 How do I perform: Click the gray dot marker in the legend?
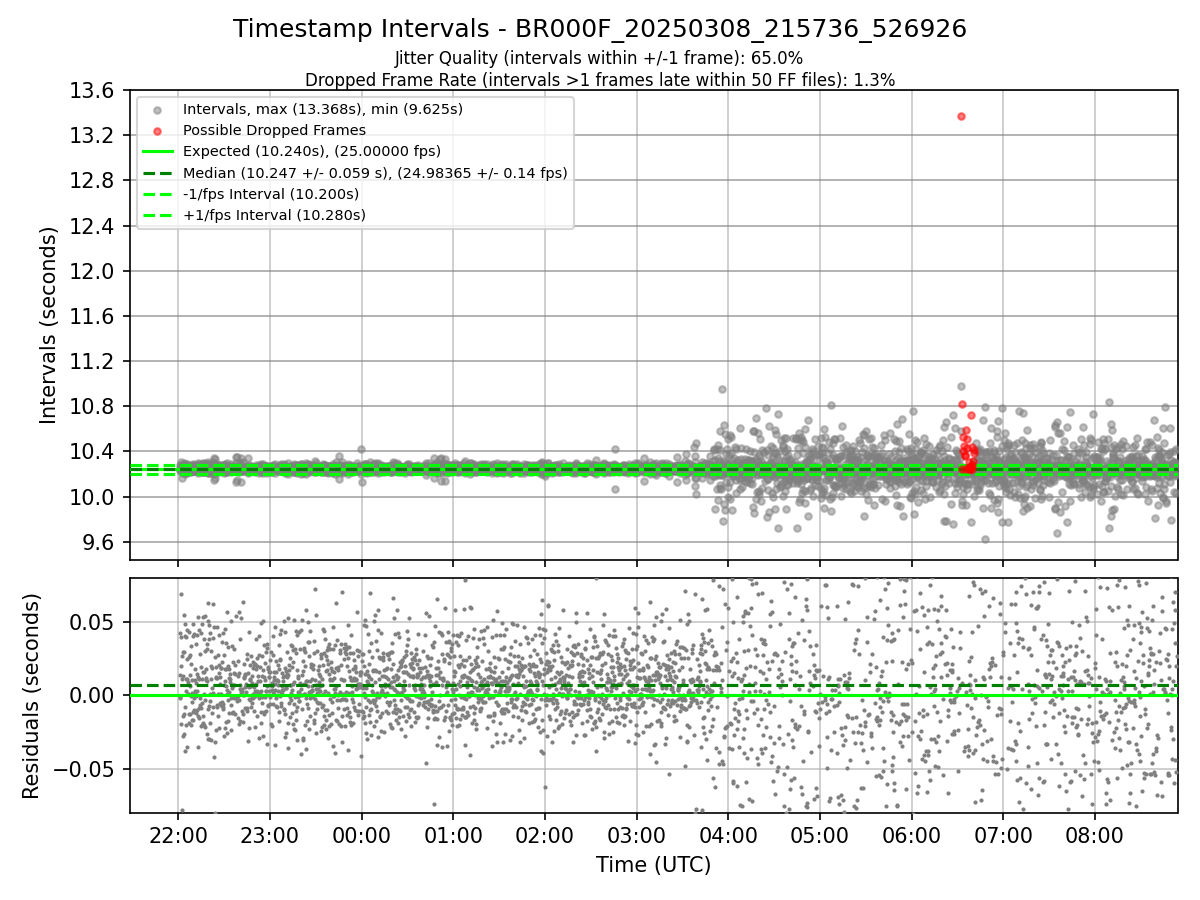coord(158,109)
